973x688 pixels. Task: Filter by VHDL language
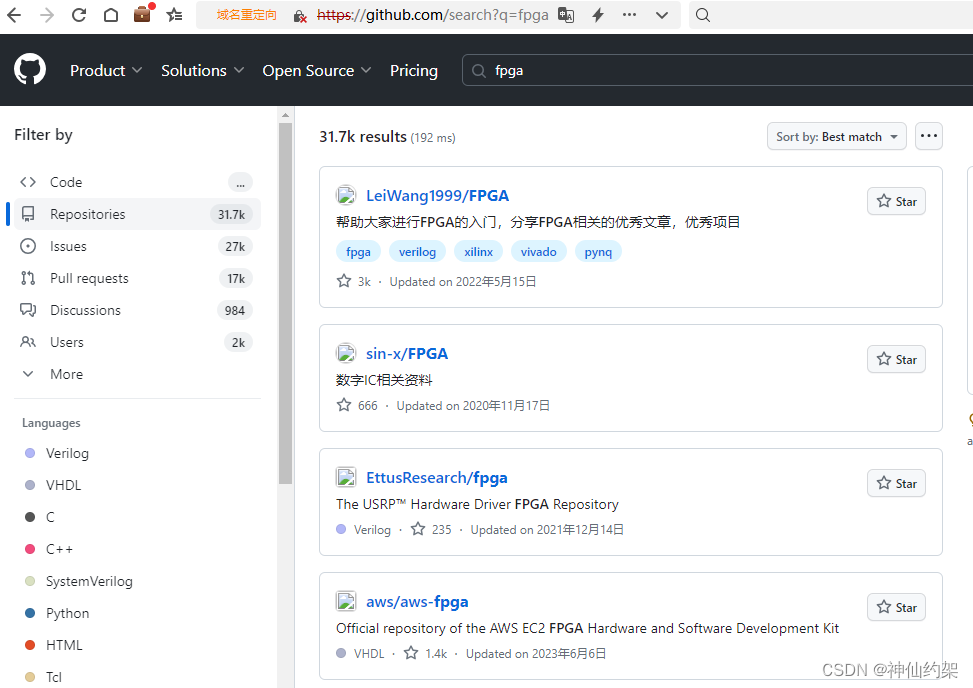(63, 485)
